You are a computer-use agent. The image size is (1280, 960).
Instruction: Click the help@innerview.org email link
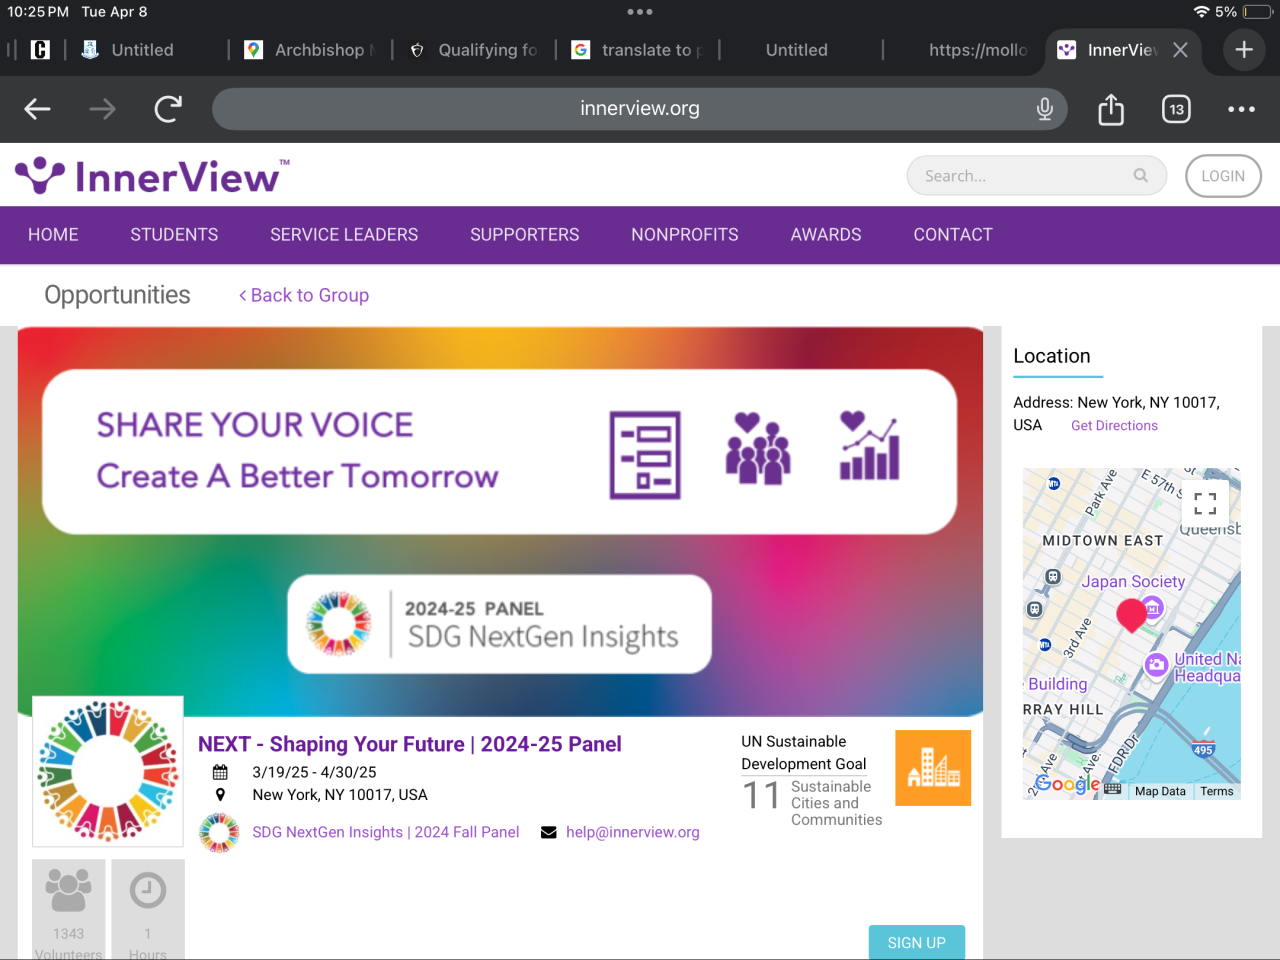[x=633, y=832]
